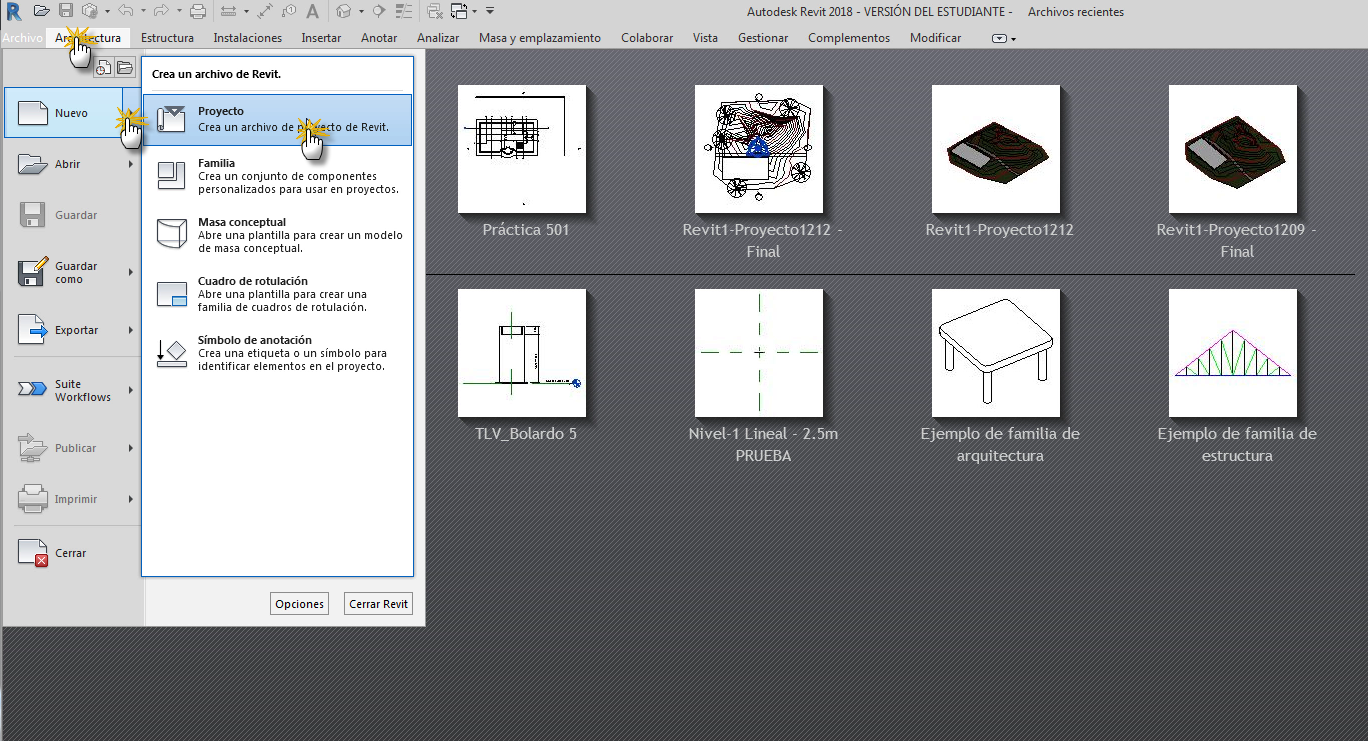
Task: Open the TLV_Bolardo 5 family thumbnail
Action: [x=522, y=353]
